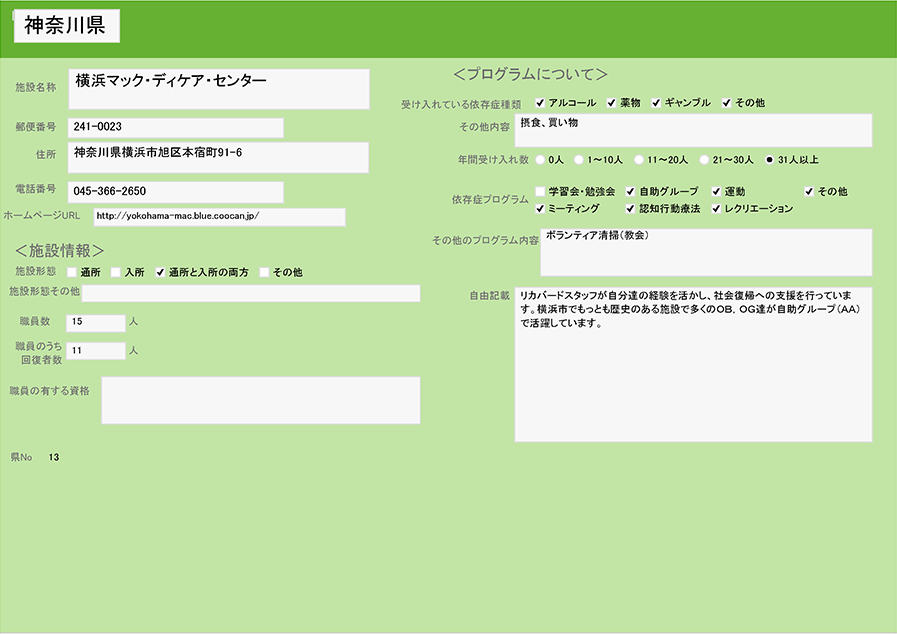Viewport: 897px width, 634px height.
Task: Toggle the 薬物 checkbox
Action: [612, 103]
